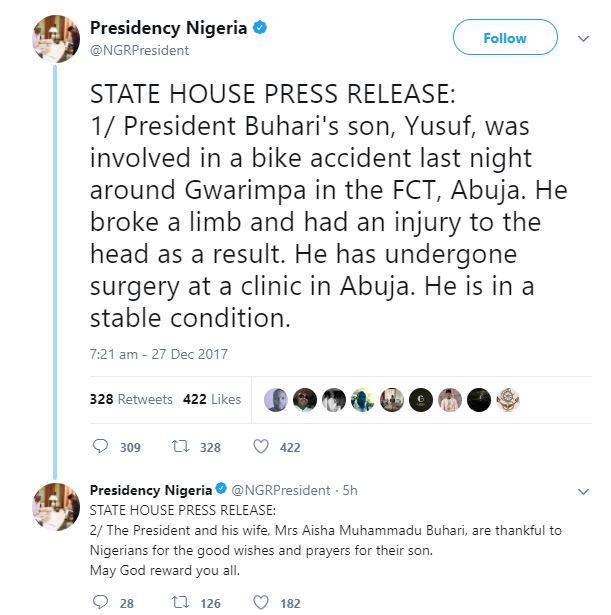Retweet the second tweet with 126 retweets

[180, 602]
